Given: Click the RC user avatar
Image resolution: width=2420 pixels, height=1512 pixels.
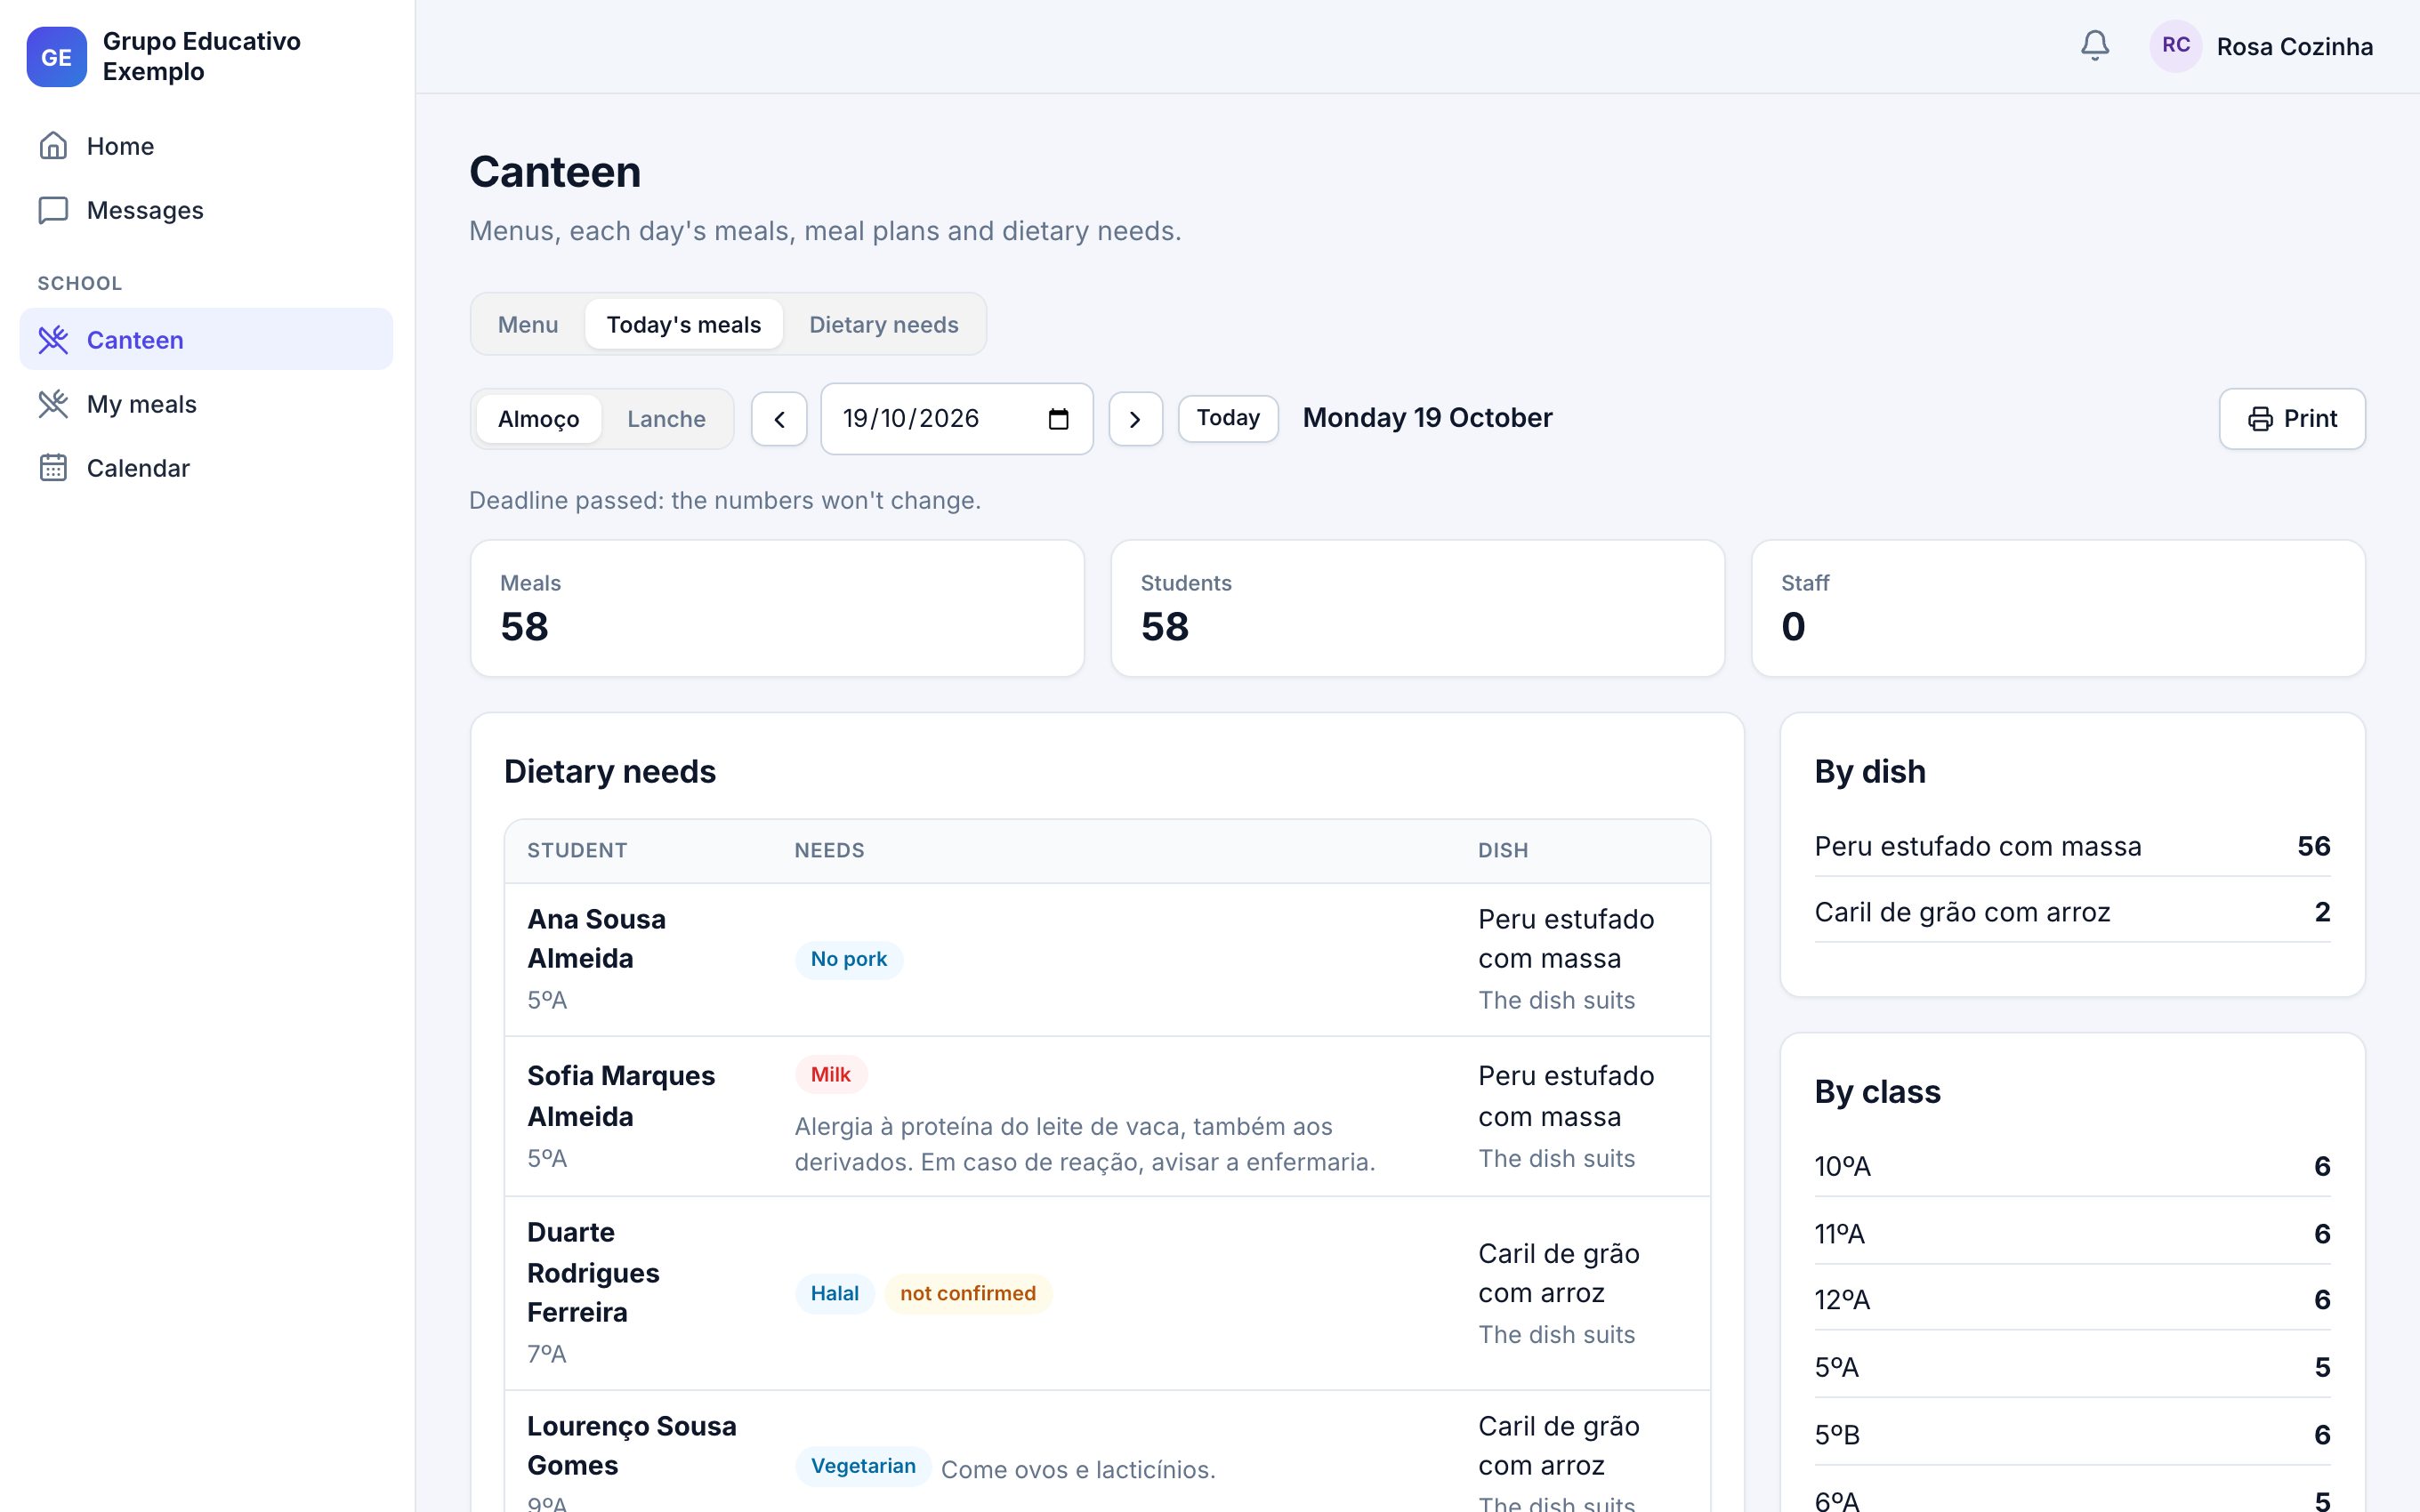Looking at the screenshot, I should click(x=2175, y=46).
